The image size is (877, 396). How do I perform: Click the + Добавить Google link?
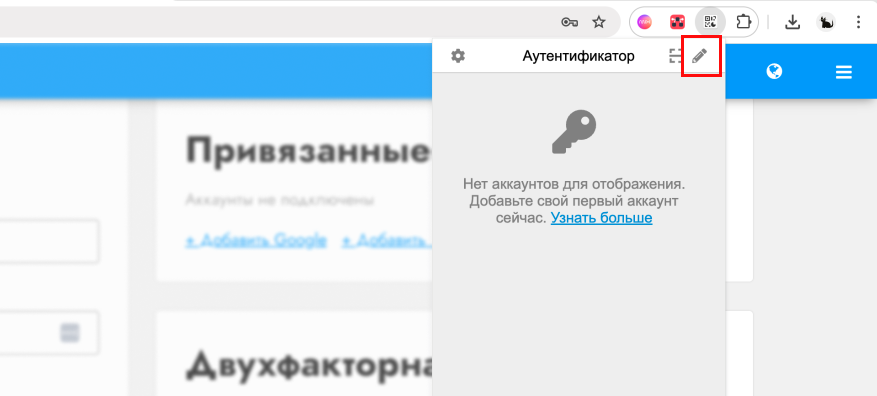[256, 241]
